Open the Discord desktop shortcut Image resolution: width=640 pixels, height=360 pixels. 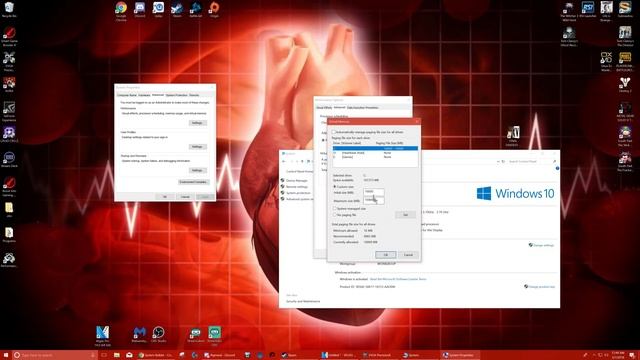point(140,9)
